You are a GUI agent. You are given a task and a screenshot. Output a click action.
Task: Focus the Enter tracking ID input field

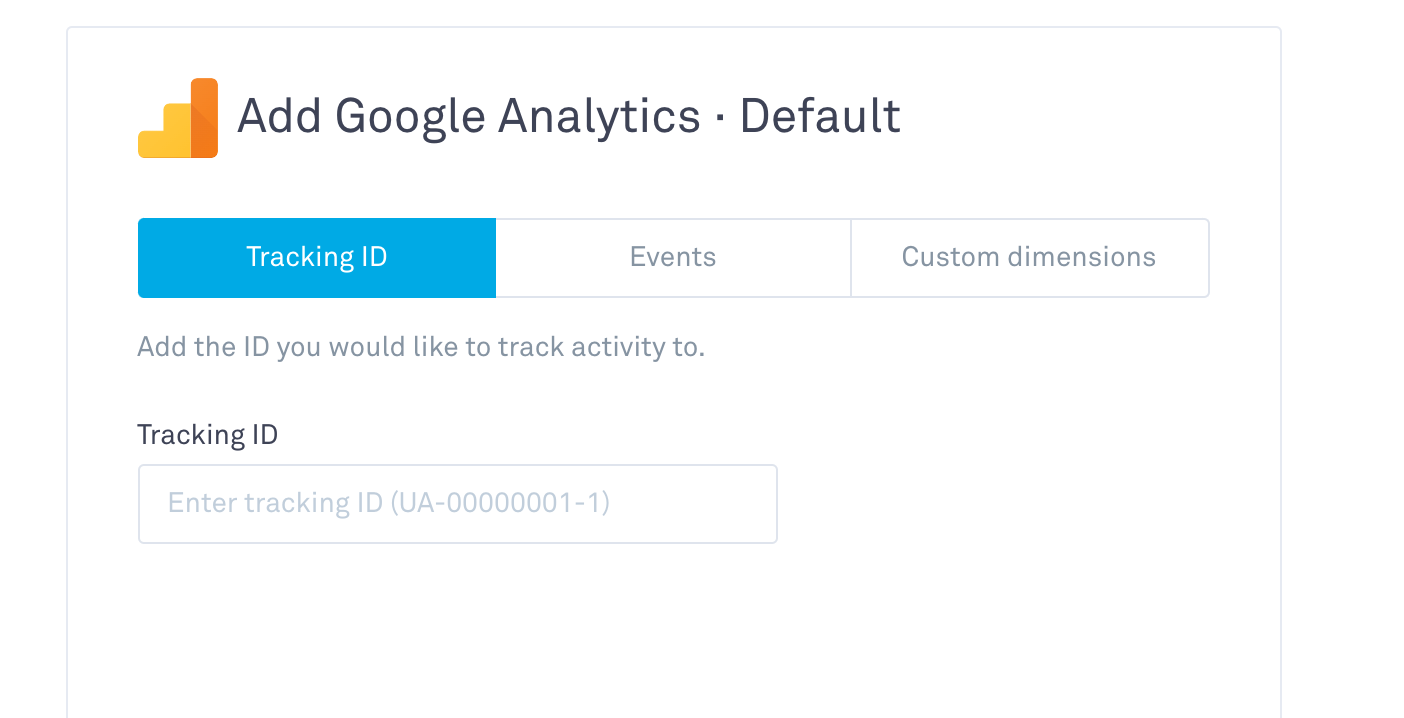point(458,504)
